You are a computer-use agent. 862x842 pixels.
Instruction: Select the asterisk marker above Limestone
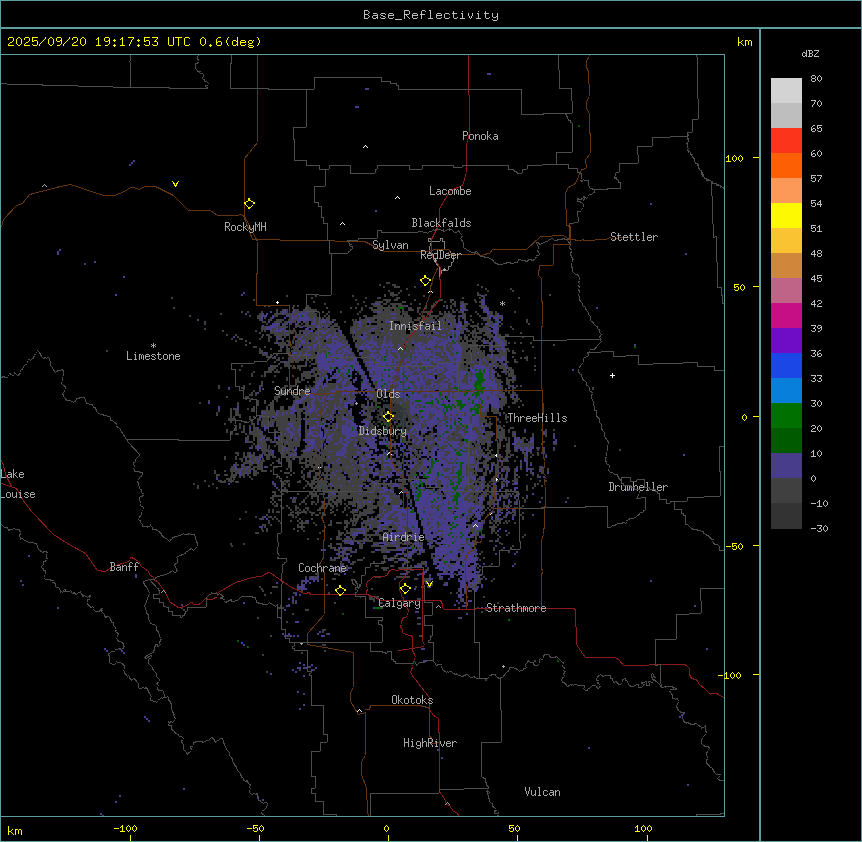point(153,345)
